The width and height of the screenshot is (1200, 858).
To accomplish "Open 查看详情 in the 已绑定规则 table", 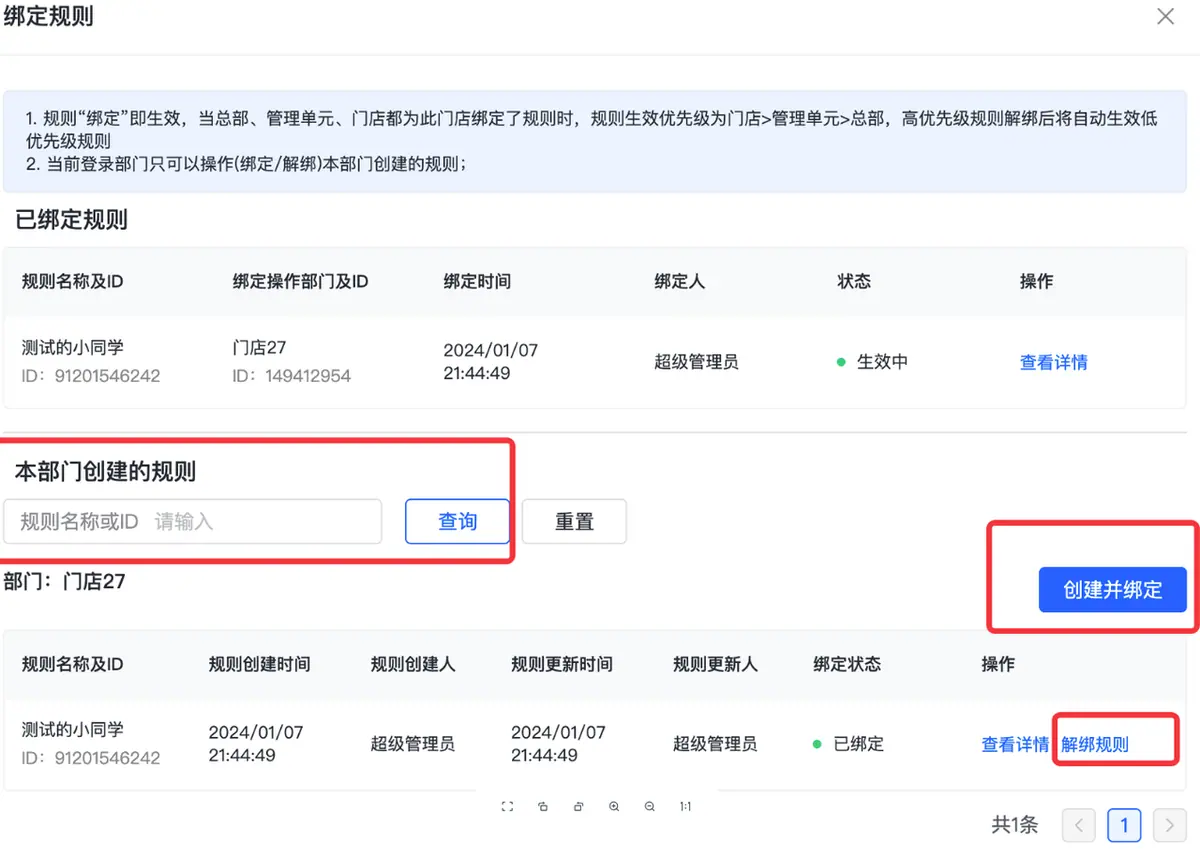I will coord(1054,362).
